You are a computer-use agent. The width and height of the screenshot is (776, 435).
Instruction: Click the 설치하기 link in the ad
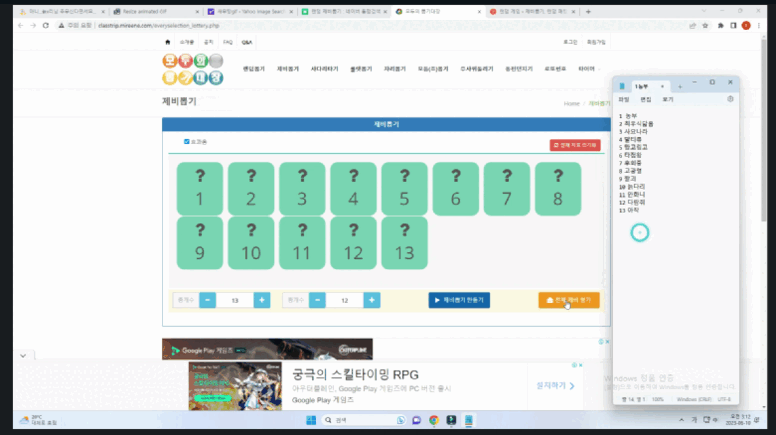[555, 386]
